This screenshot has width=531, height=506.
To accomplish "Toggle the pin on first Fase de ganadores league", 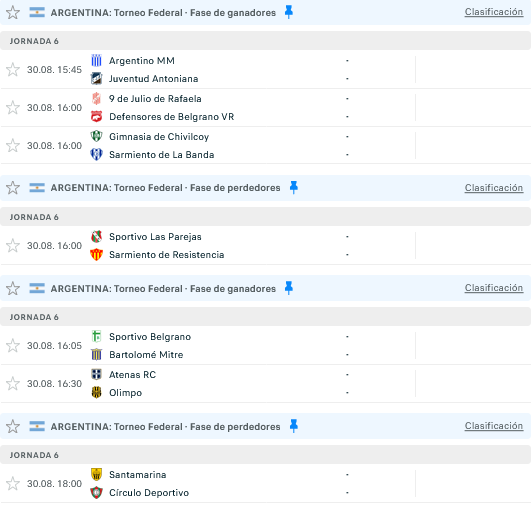I will 289,13.
